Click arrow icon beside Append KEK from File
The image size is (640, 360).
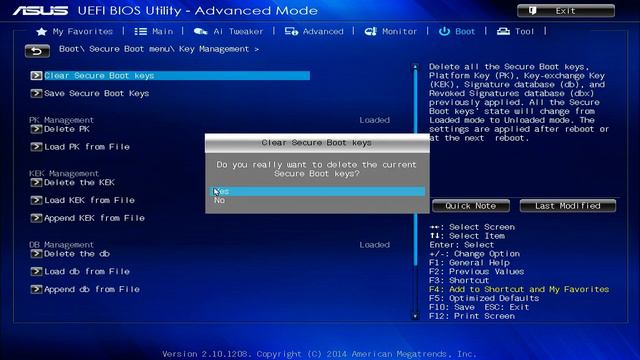tap(36, 218)
